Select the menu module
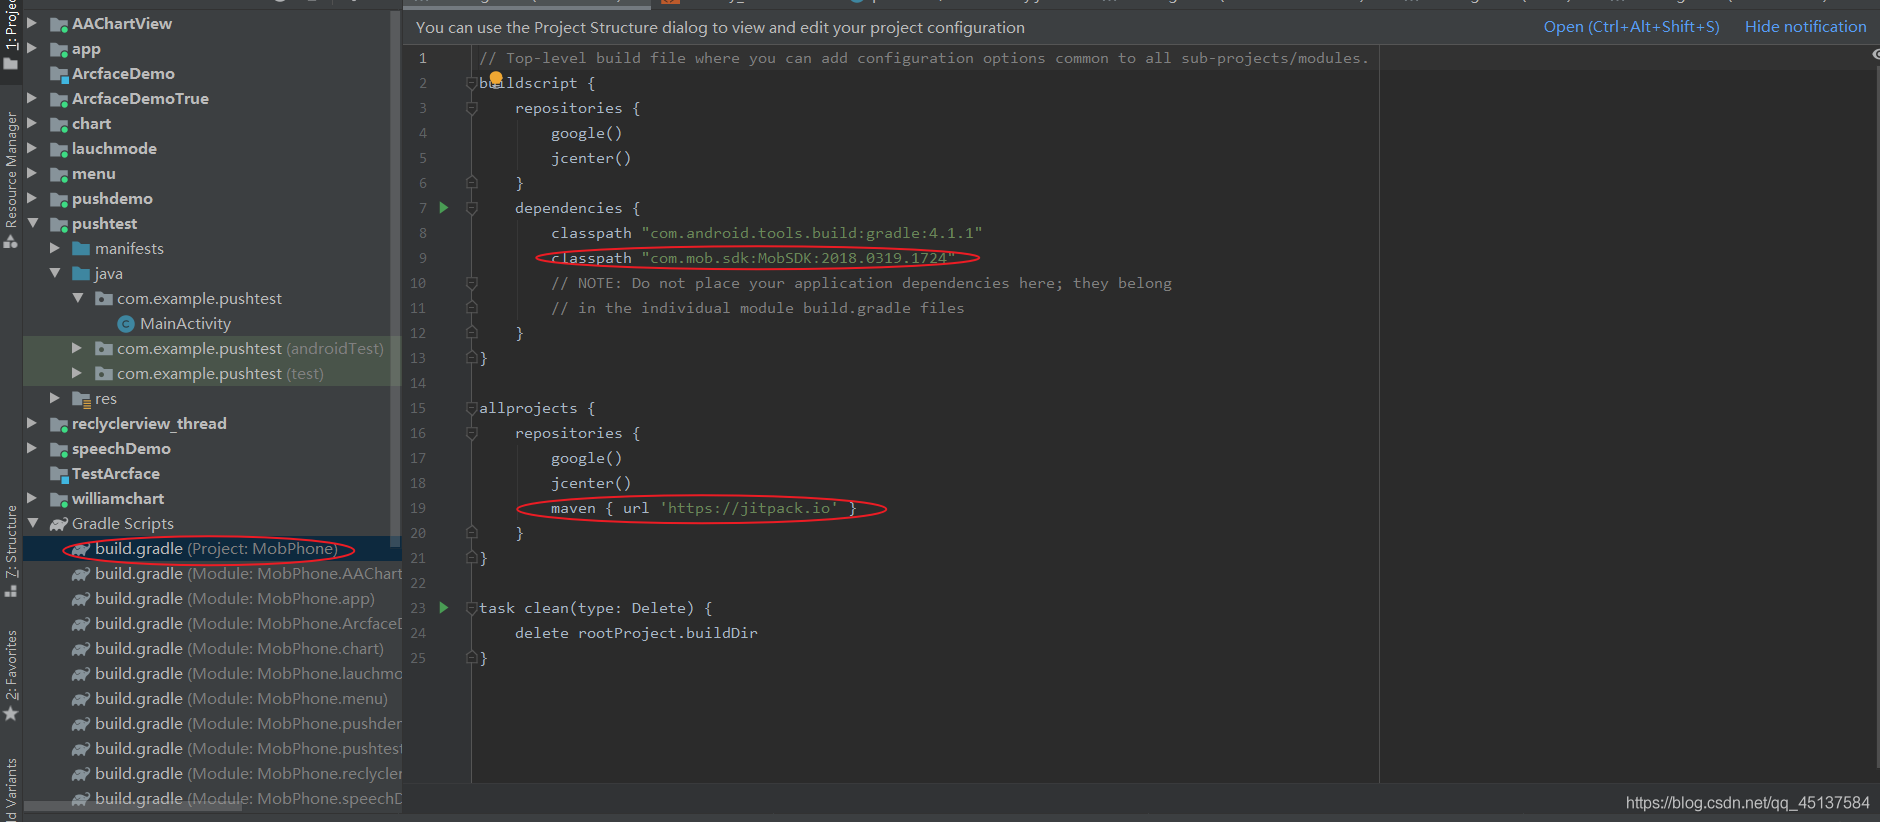Screen dimensions: 1880x822 [x=94, y=173]
